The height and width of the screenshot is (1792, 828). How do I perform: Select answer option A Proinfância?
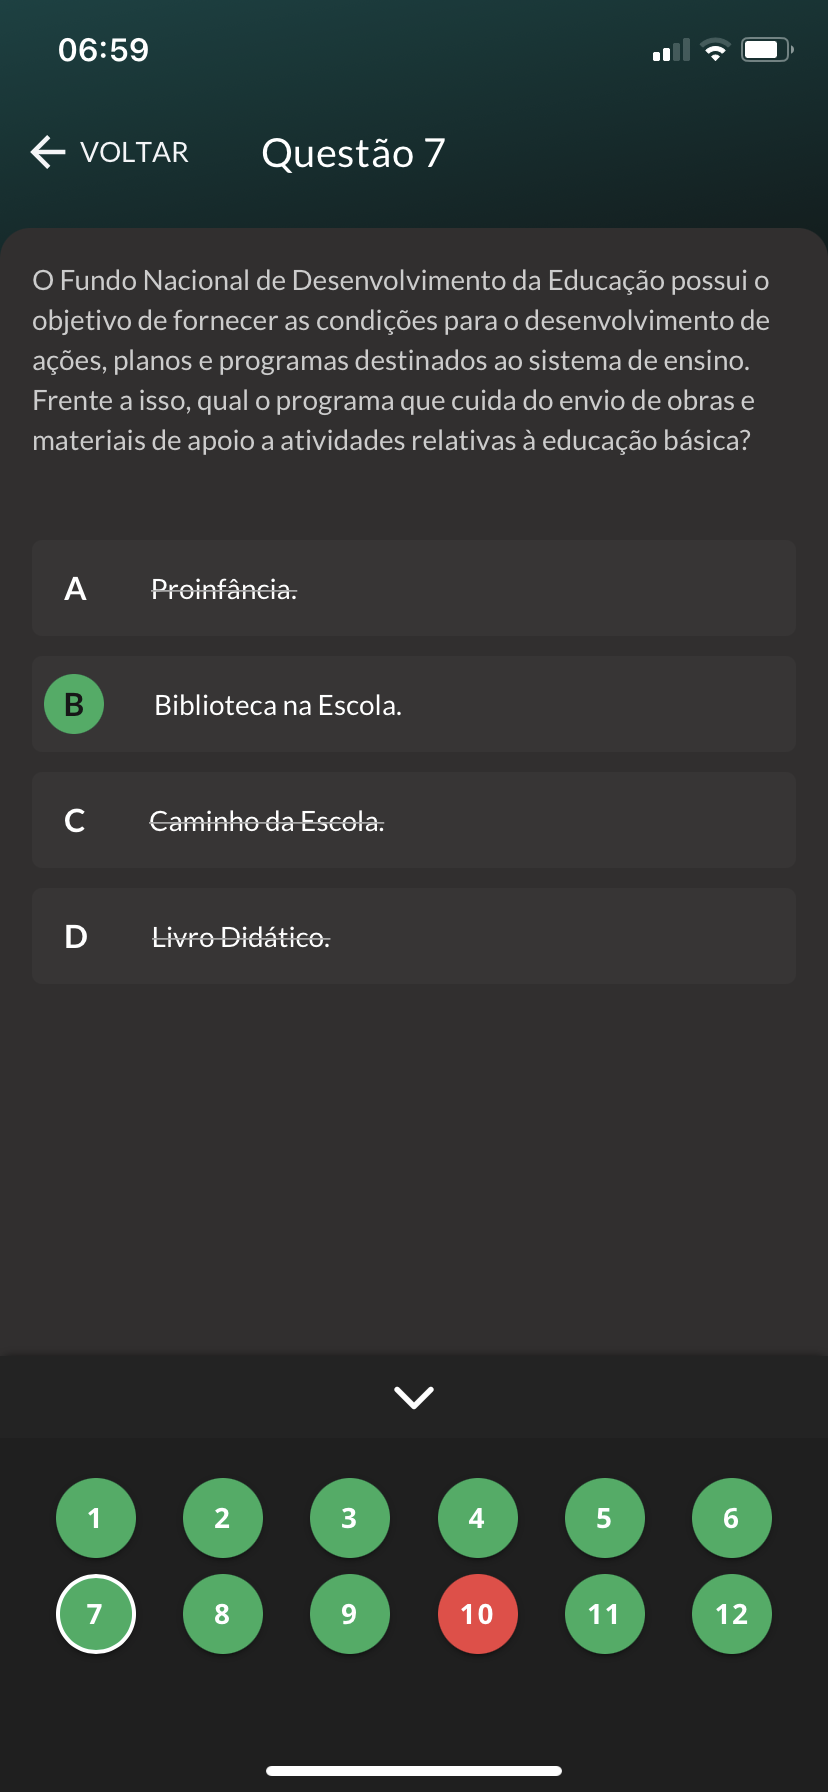(x=413, y=589)
